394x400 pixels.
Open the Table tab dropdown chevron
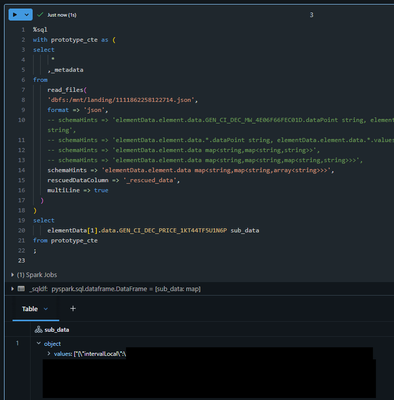tap(46, 309)
